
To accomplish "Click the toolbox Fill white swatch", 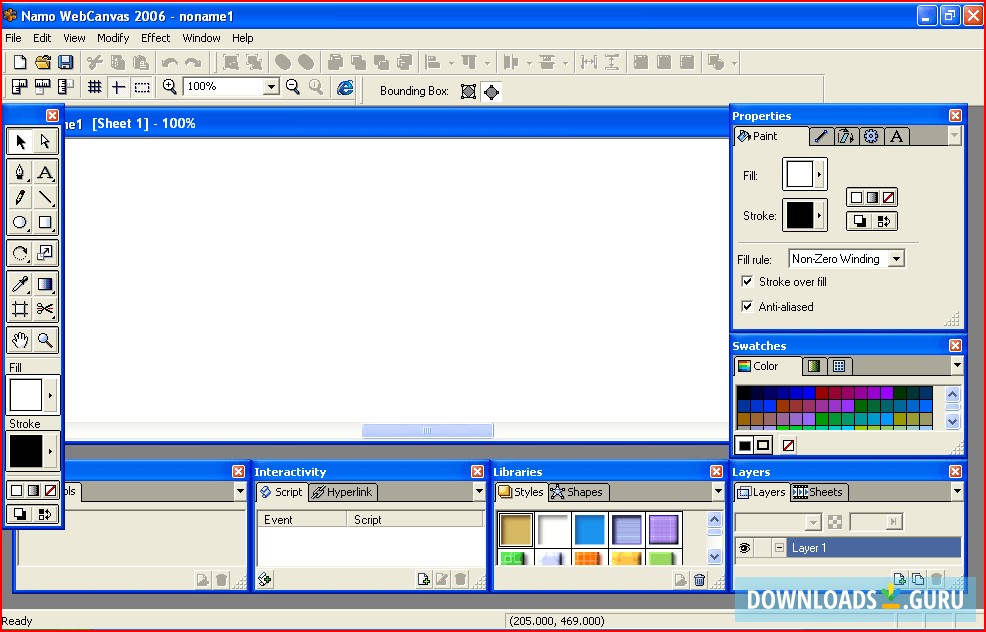I will (26, 395).
